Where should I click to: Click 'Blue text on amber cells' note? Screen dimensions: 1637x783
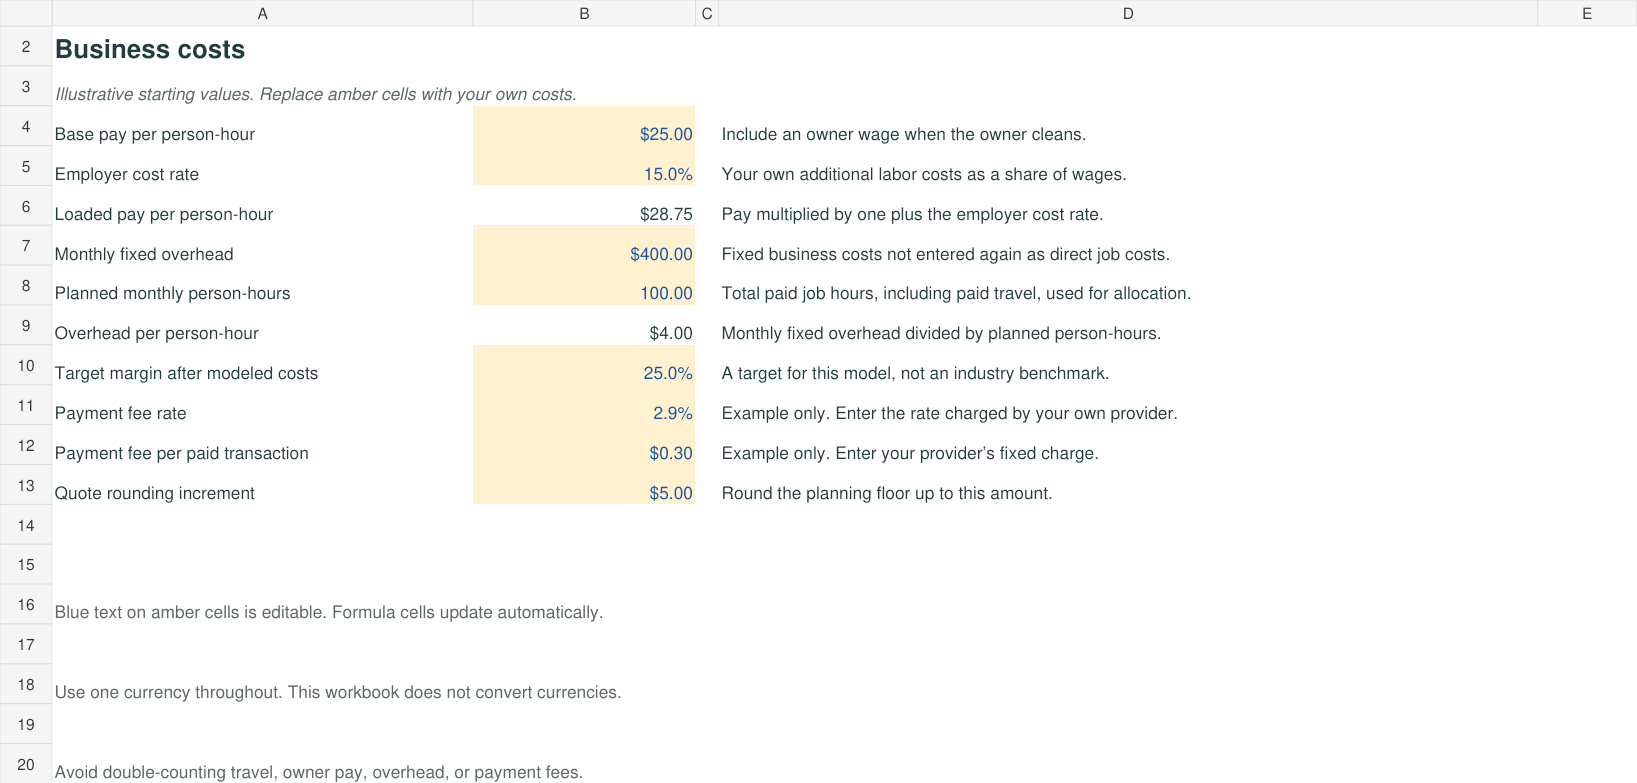tap(329, 612)
